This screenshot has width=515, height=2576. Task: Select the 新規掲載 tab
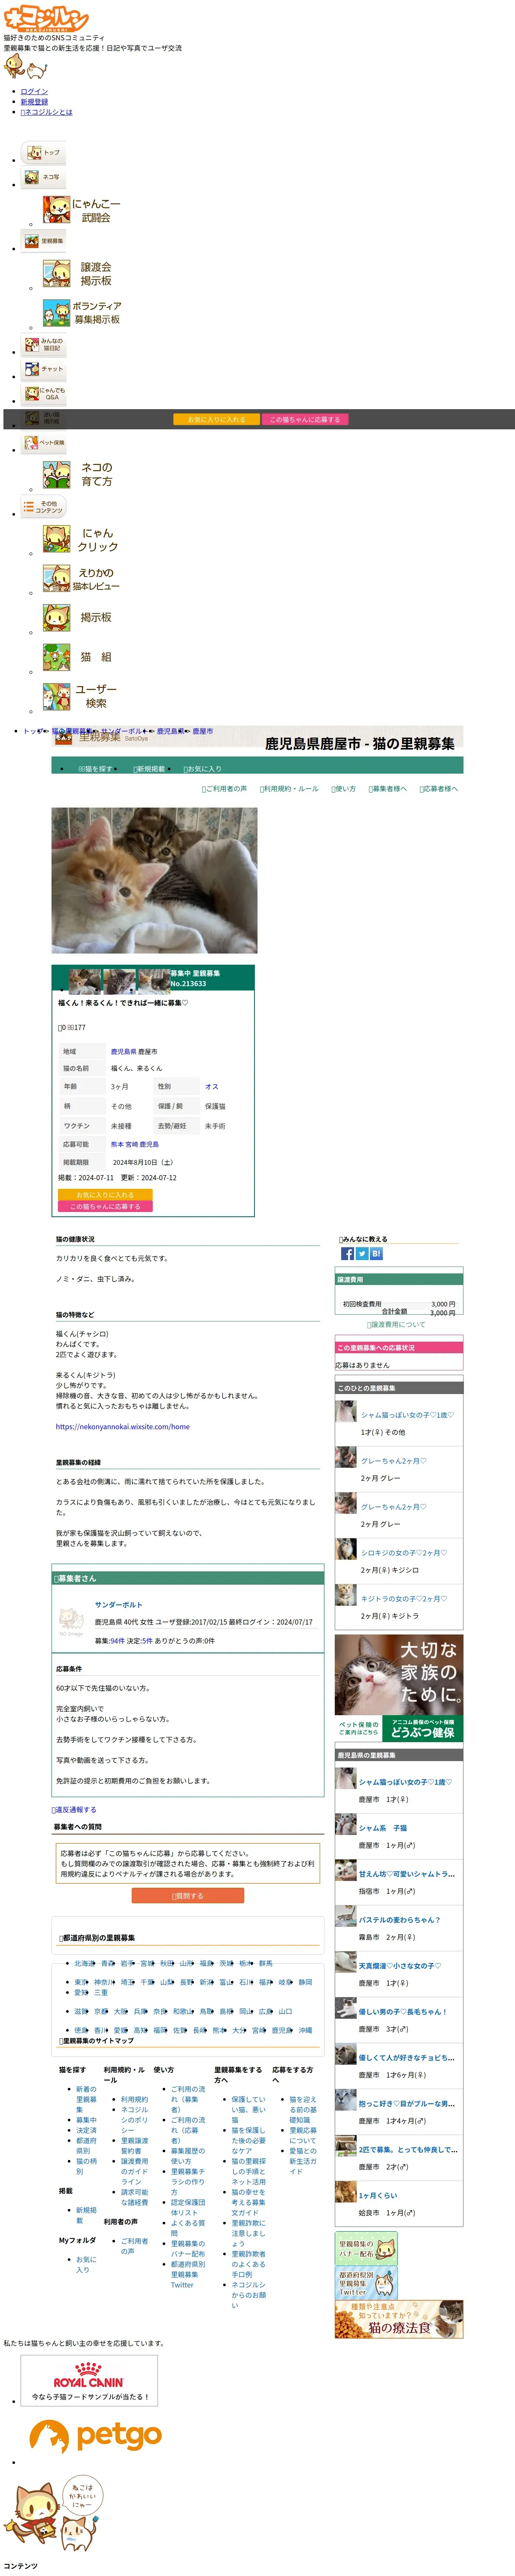click(x=149, y=769)
